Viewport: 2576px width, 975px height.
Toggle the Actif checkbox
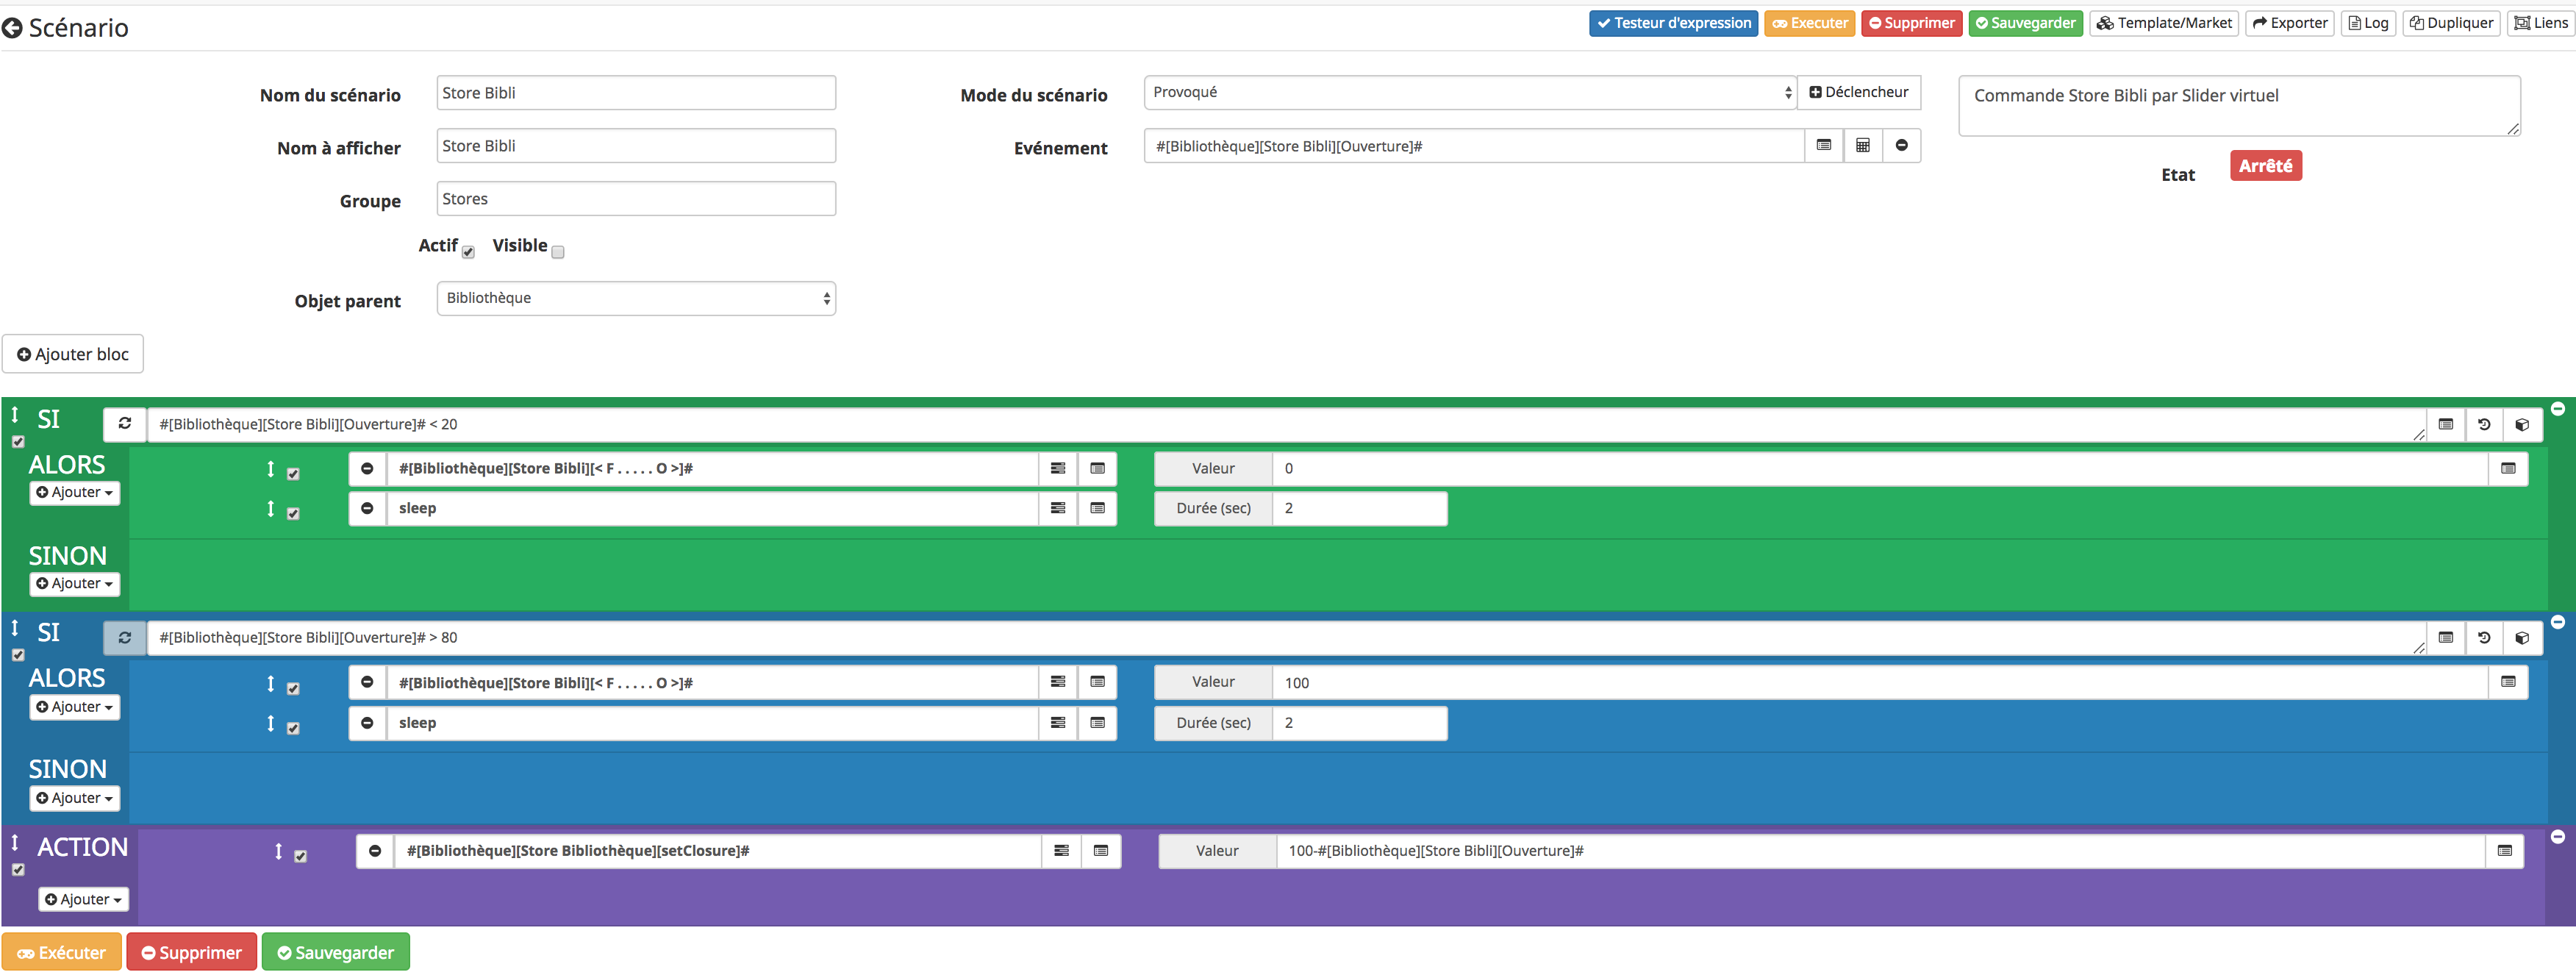pos(468,252)
